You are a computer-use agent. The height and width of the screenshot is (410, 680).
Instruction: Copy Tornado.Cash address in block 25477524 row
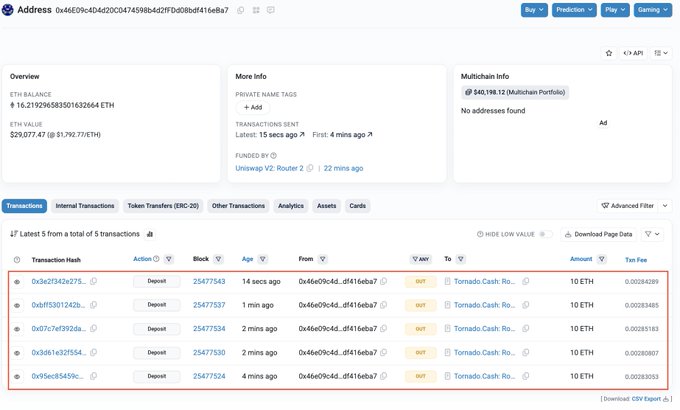(526, 376)
